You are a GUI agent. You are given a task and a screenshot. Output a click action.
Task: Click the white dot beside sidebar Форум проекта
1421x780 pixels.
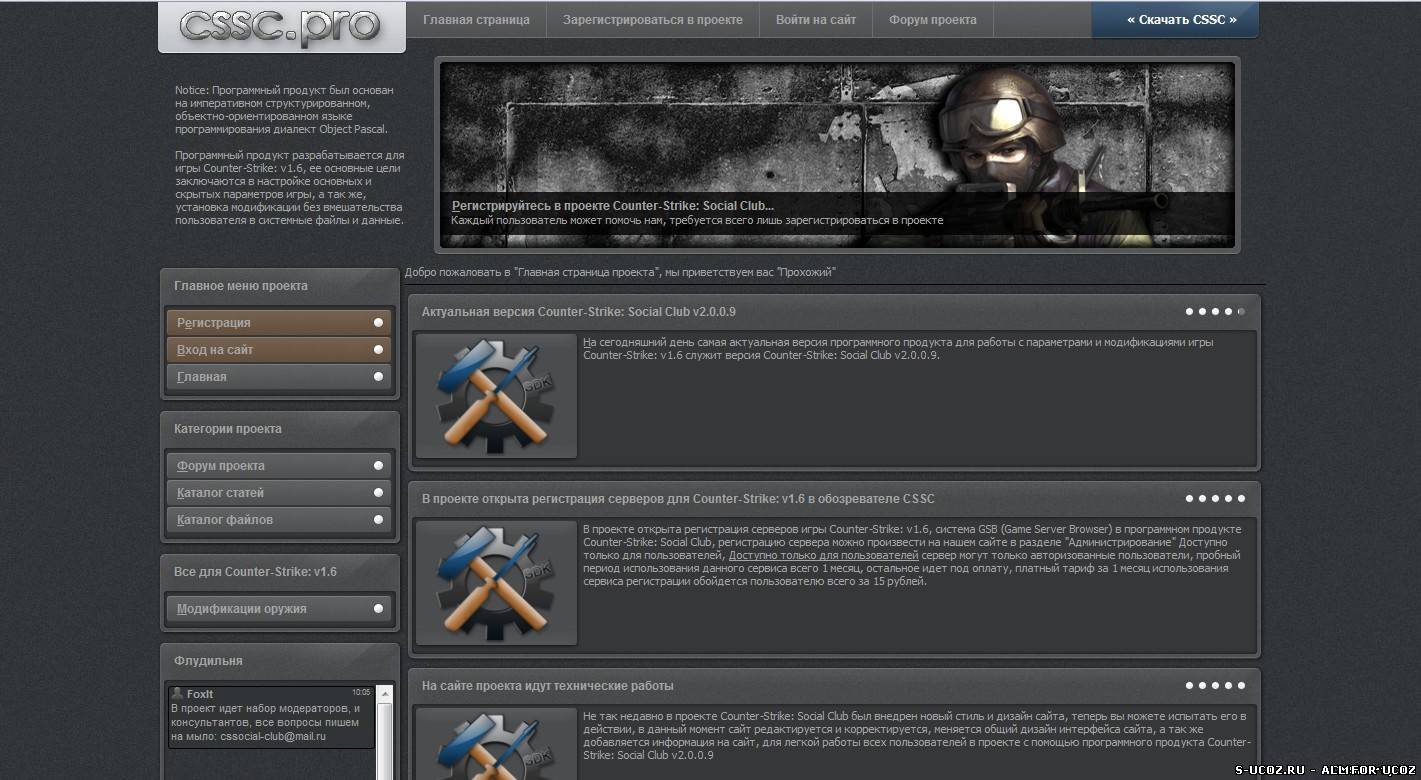point(378,466)
